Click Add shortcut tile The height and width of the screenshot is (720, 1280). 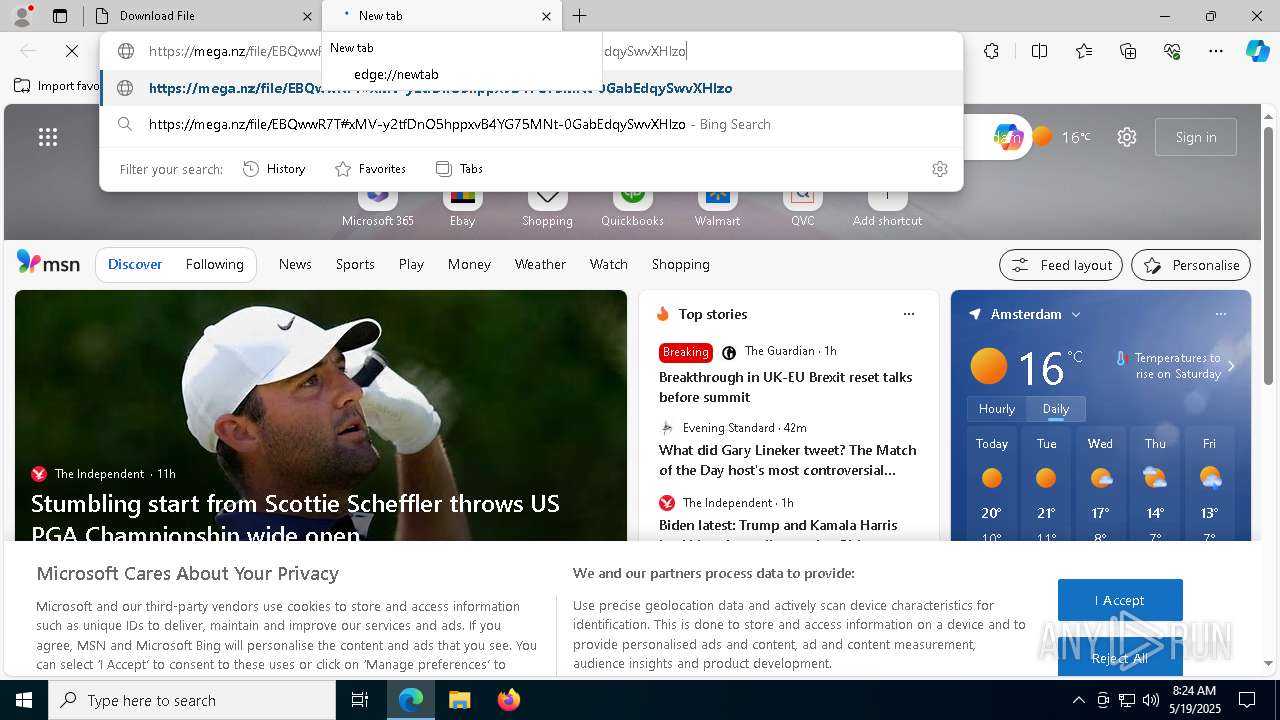coord(887,207)
